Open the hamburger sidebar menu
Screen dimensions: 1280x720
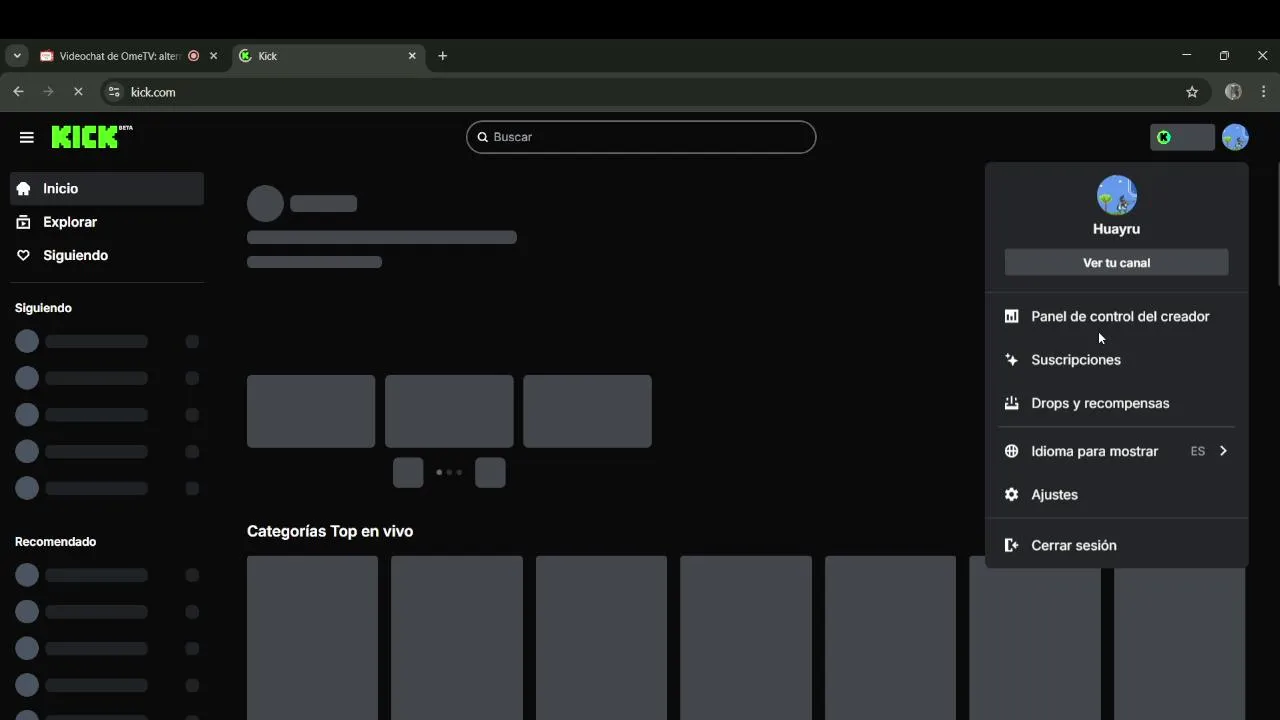click(27, 137)
